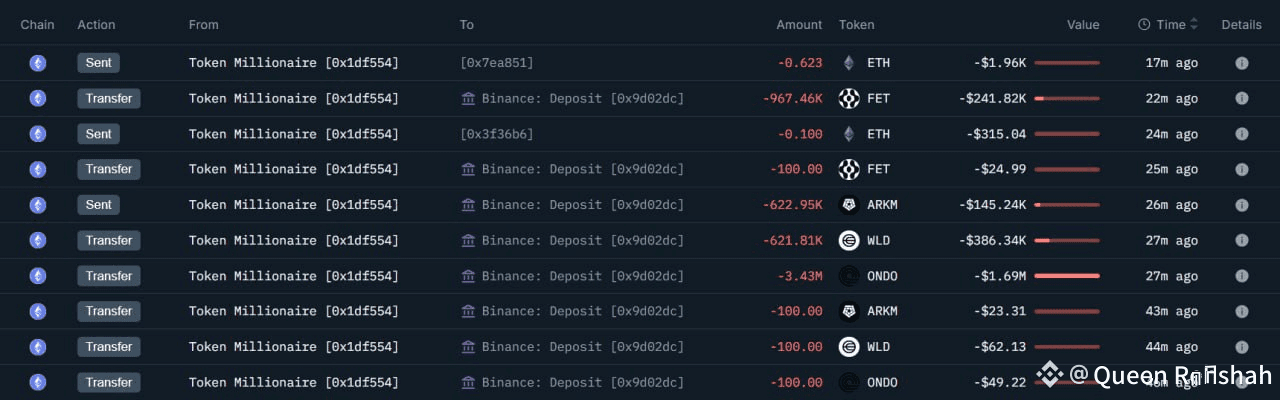Click Sent action tag in first row
Viewport: 1280px width, 400px height.
coord(98,63)
